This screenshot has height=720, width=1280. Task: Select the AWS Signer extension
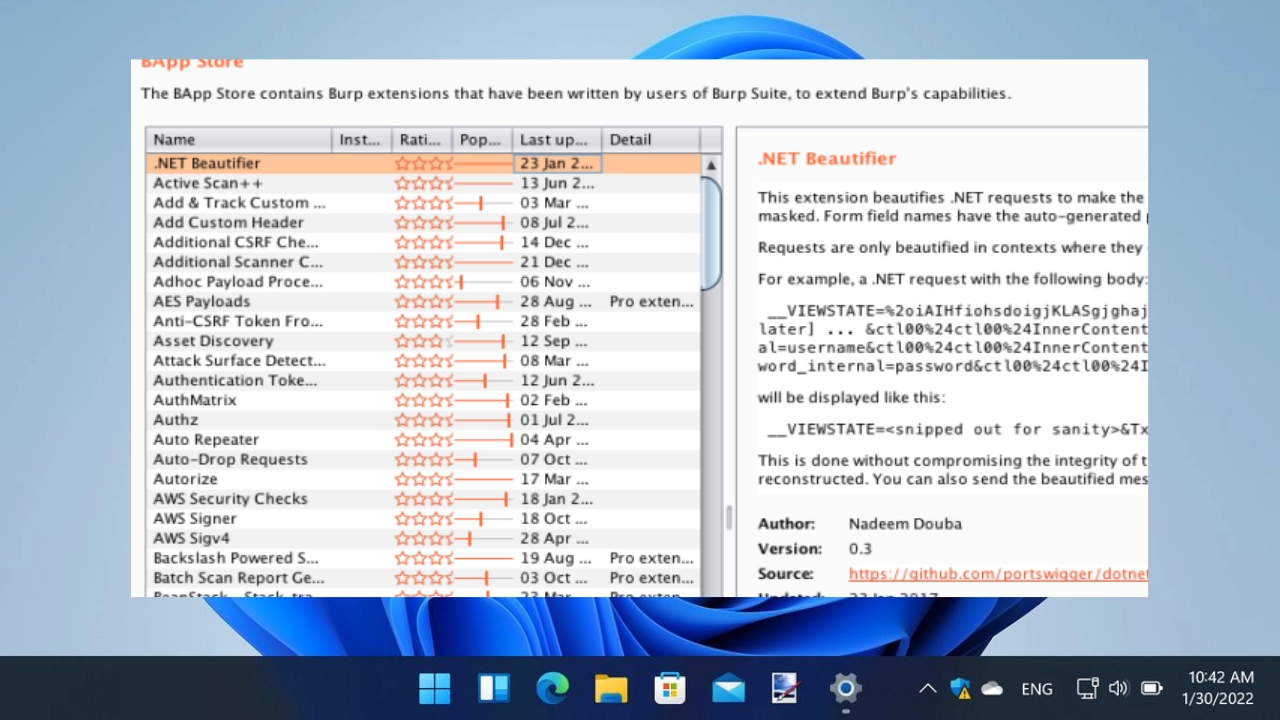point(423,519)
